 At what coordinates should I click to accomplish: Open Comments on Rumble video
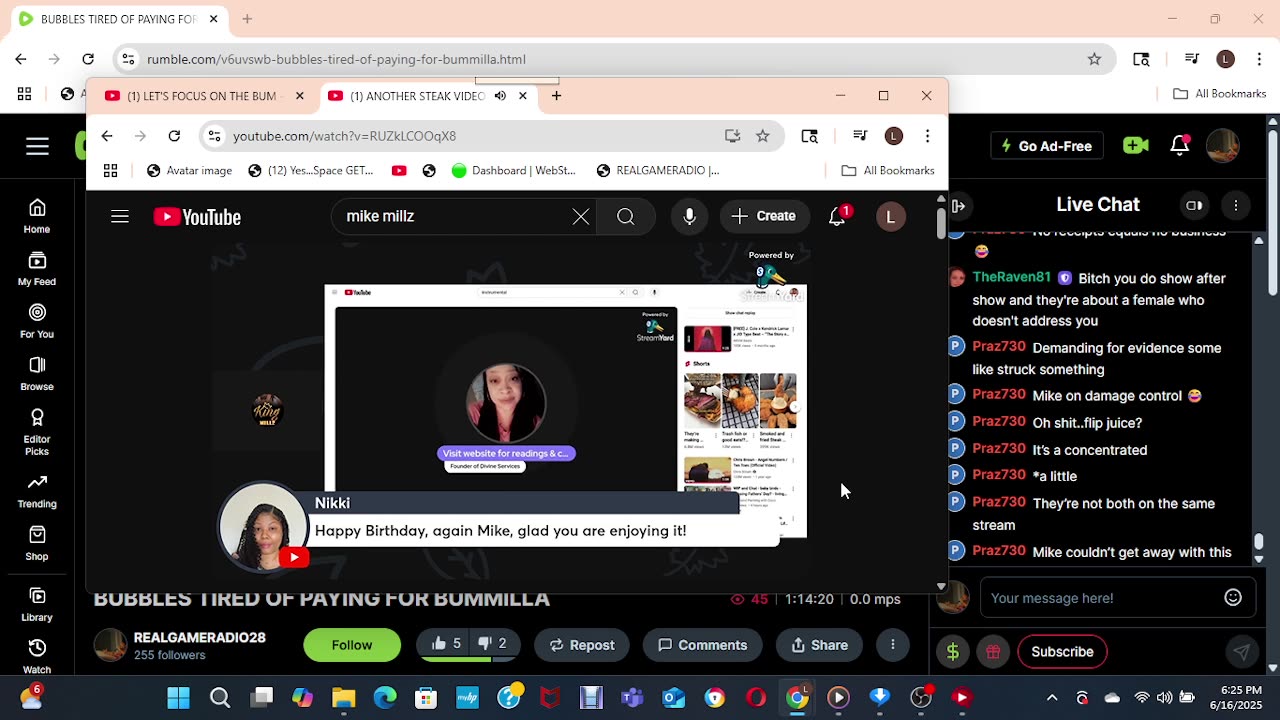point(703,645)
